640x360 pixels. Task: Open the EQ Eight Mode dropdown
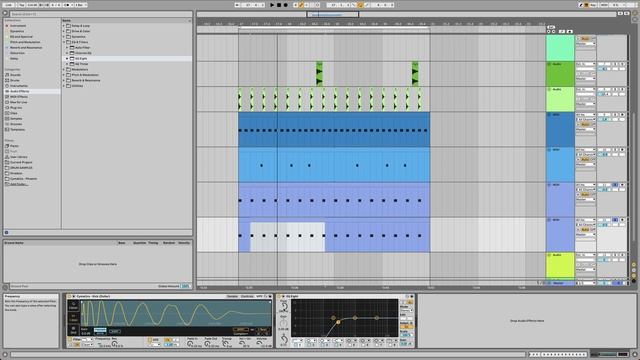coord(406,310)
